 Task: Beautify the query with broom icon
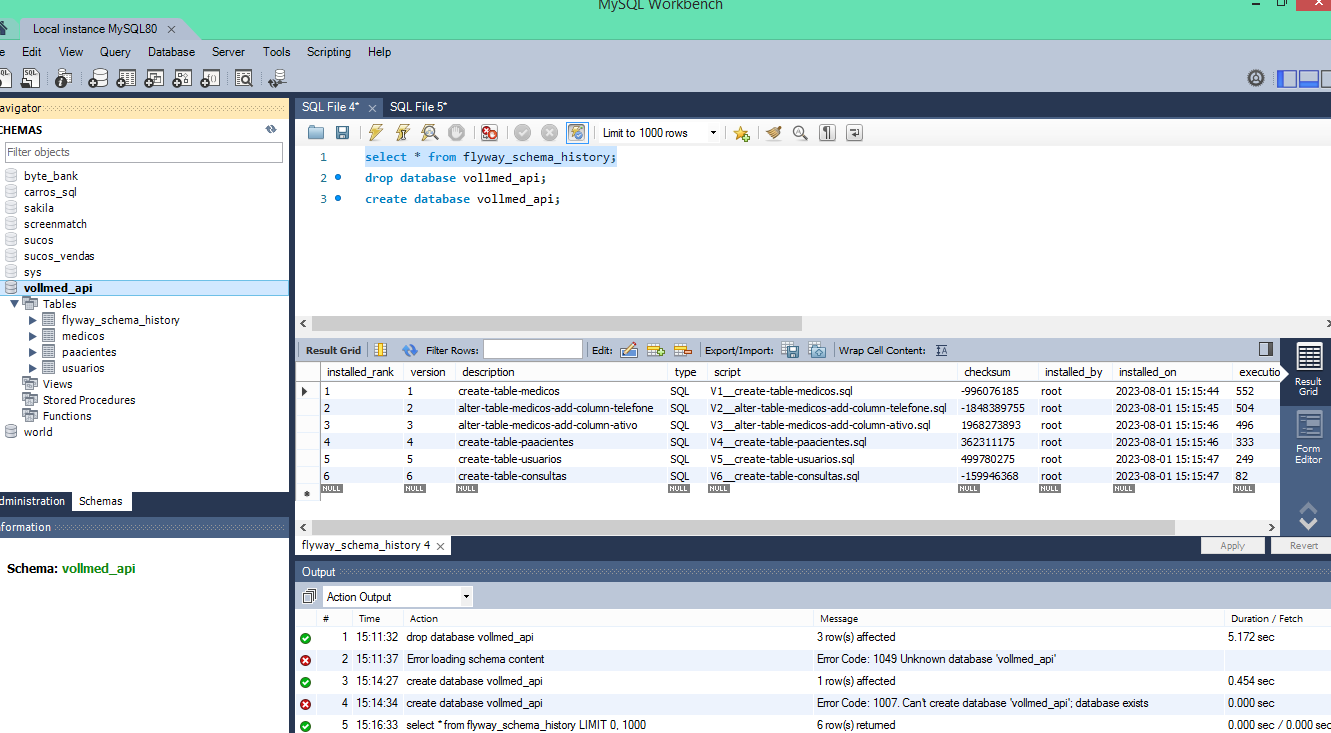point(773,132)
